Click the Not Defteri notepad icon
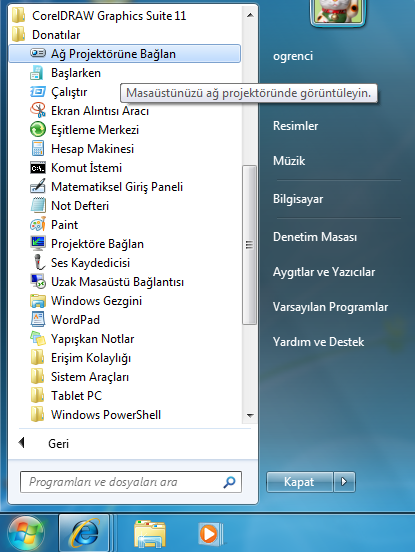416x552 pixels. 38,206
